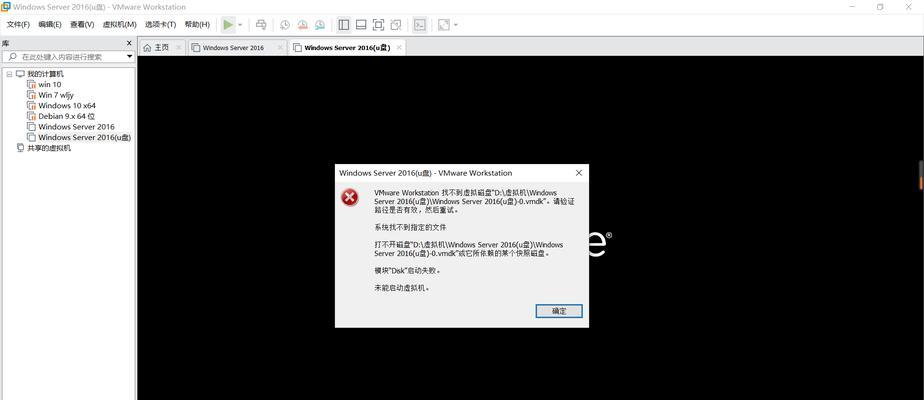This screenshot has height=400, width=924.
Task: Open the snapshot manager icon
Action: coord(320,25)
